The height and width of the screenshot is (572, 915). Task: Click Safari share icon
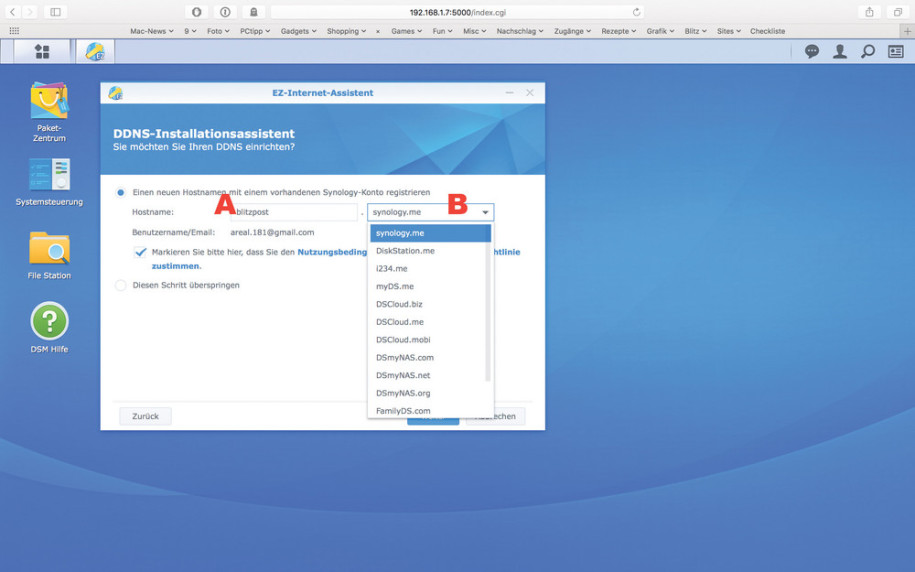coord(869,12)
